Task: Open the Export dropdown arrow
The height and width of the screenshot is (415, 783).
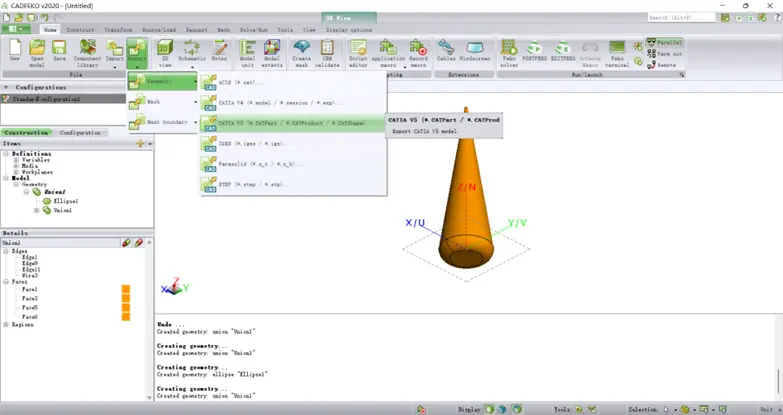Action: [137, 66]
